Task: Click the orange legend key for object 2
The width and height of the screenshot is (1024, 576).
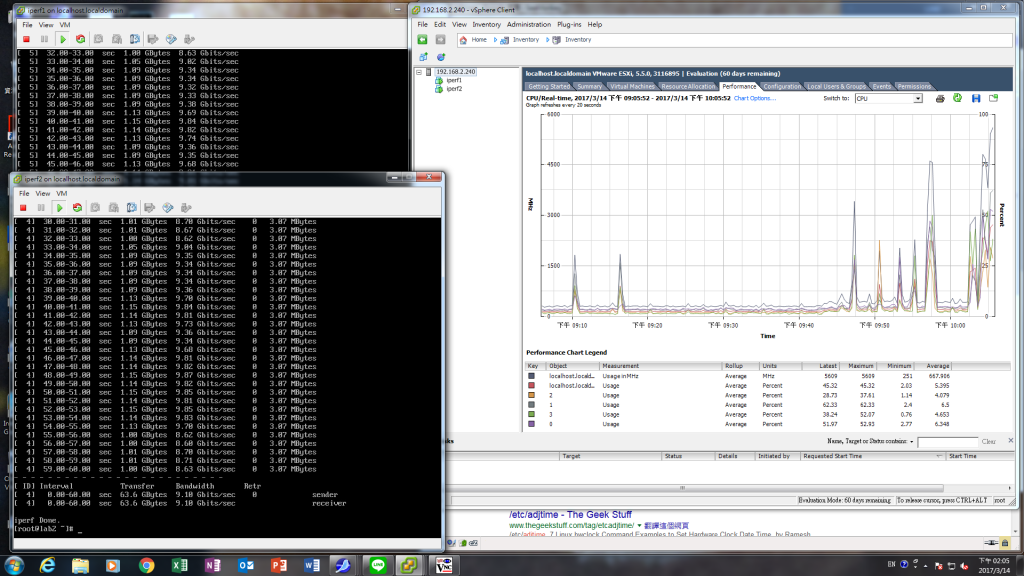Action: tap(532, 395)
